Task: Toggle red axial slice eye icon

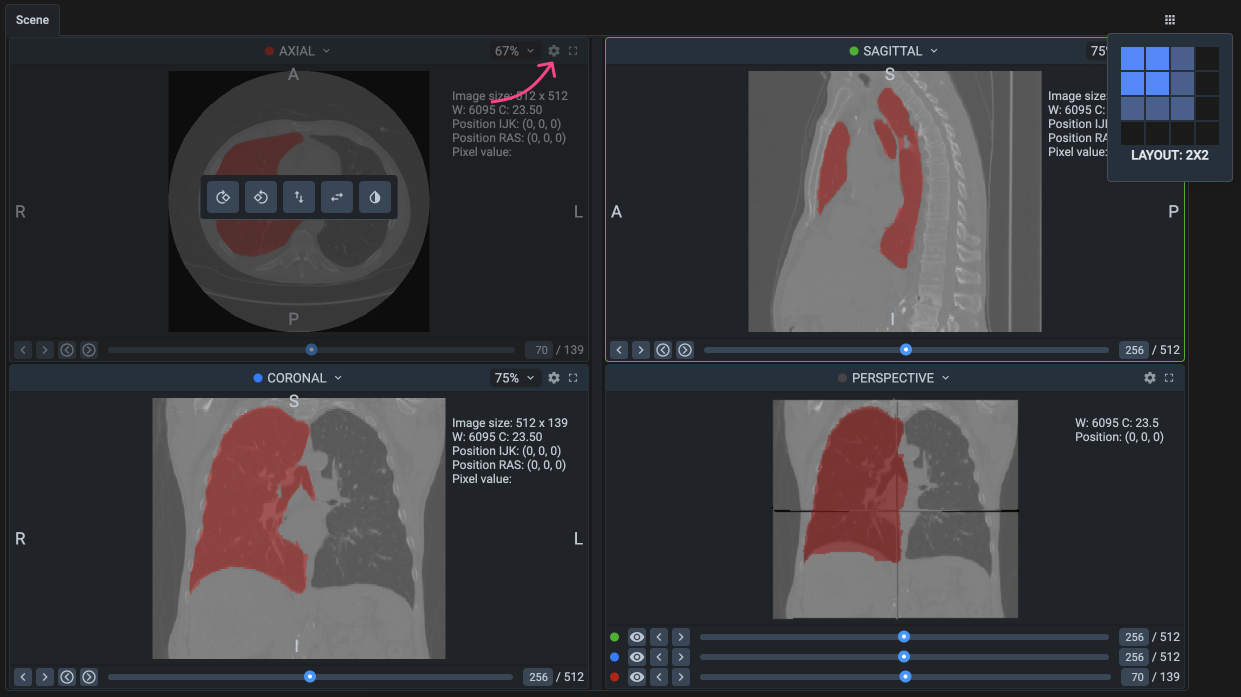Action: pyautogui.click(x=637, y=677)
